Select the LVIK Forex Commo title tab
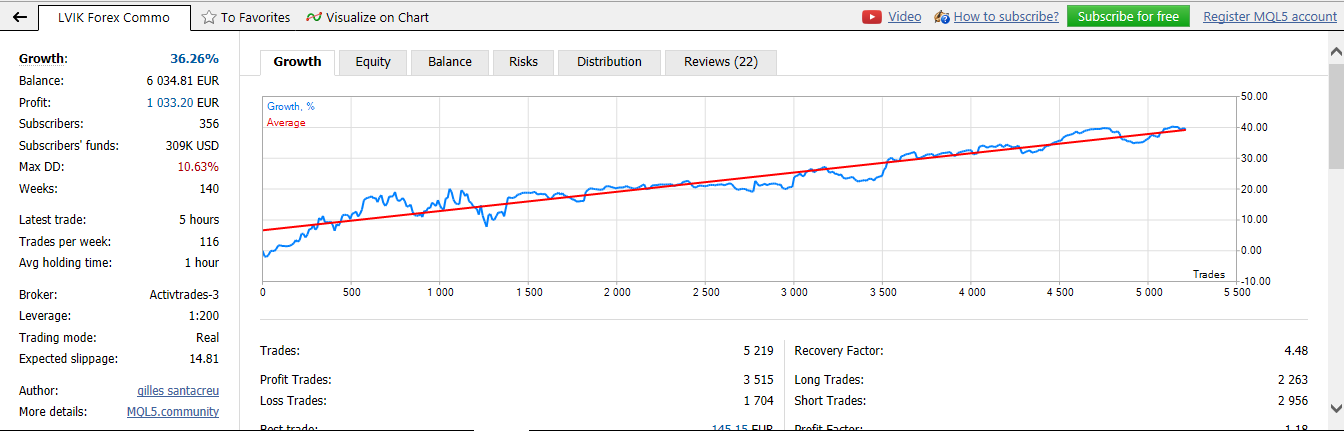 (112, 17)
